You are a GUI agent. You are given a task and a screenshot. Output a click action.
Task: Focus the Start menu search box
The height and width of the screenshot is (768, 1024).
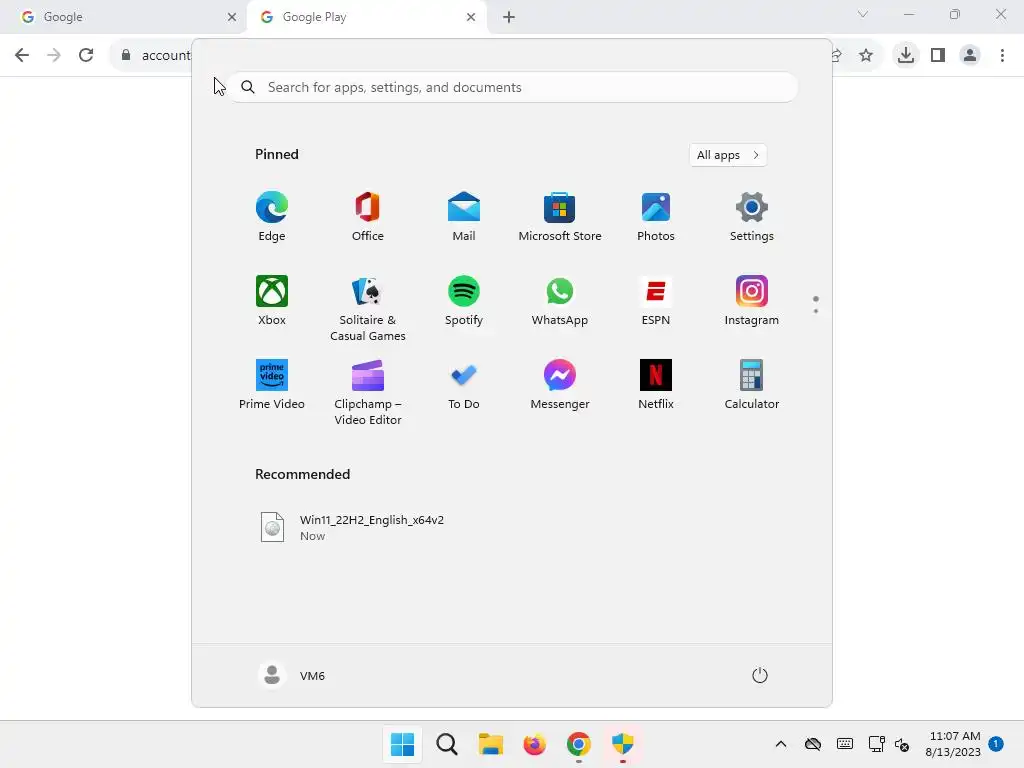pyautogui.click(x=513, y=88)
